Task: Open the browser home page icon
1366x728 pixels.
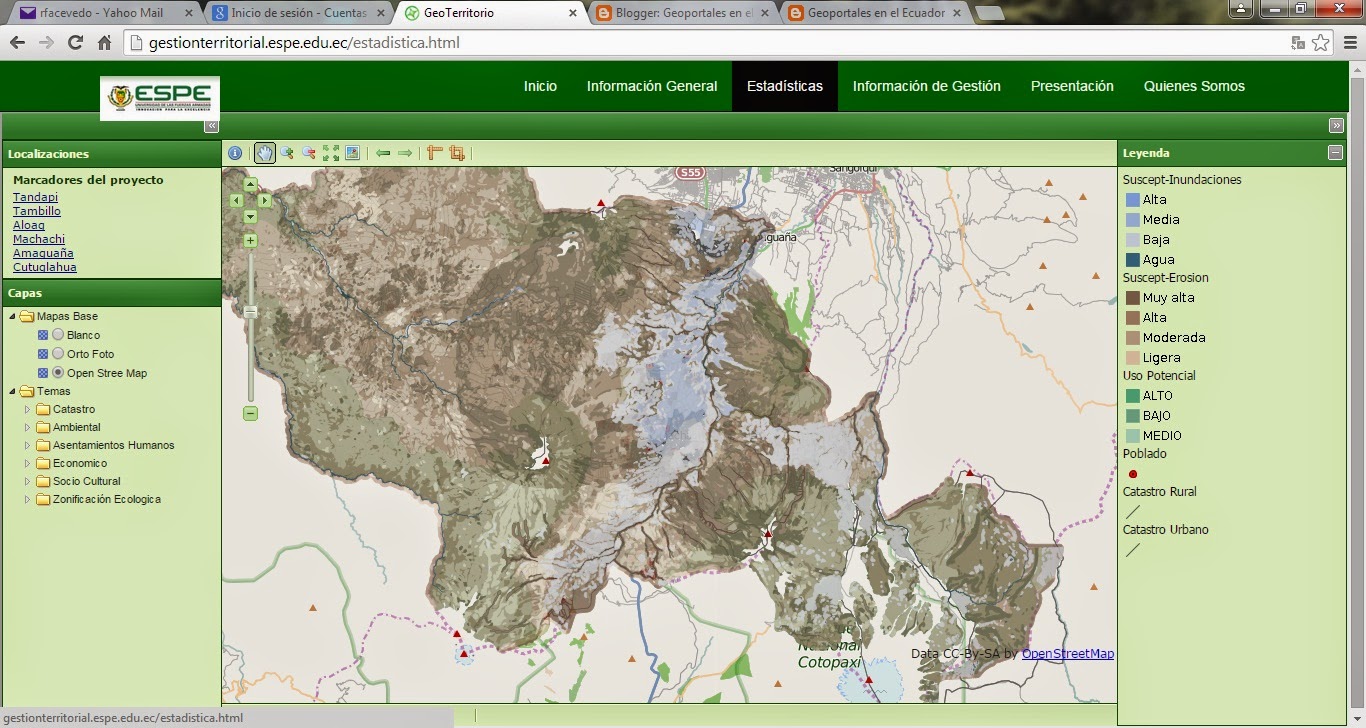Action: tap(104, 43)
